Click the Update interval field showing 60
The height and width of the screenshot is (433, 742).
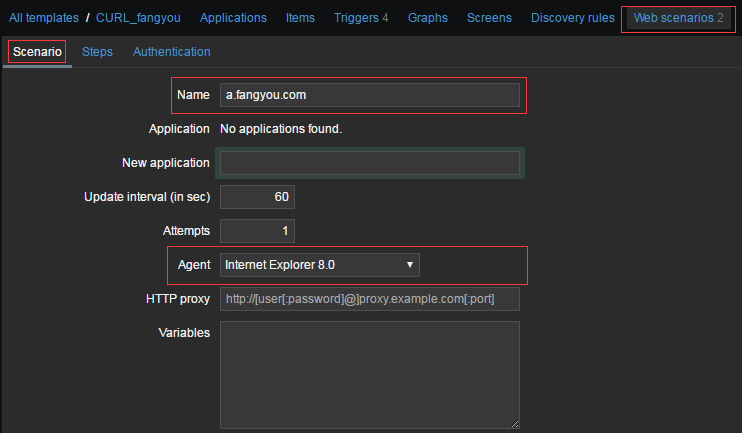(x=257, y=197)
